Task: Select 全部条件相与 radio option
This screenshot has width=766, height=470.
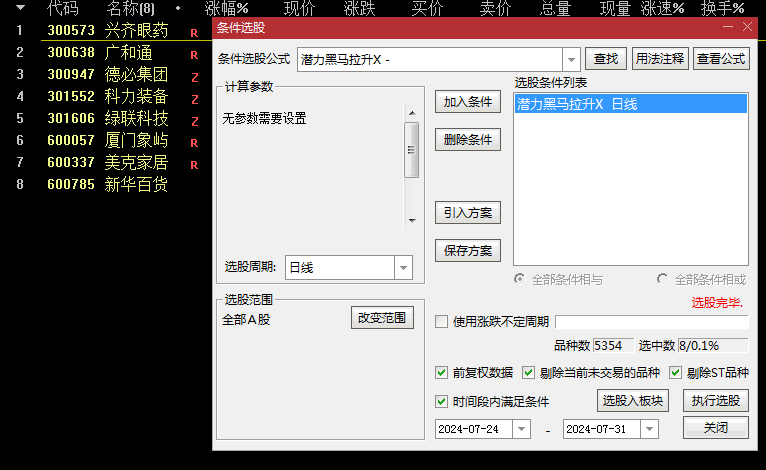Action: [519, 279]
